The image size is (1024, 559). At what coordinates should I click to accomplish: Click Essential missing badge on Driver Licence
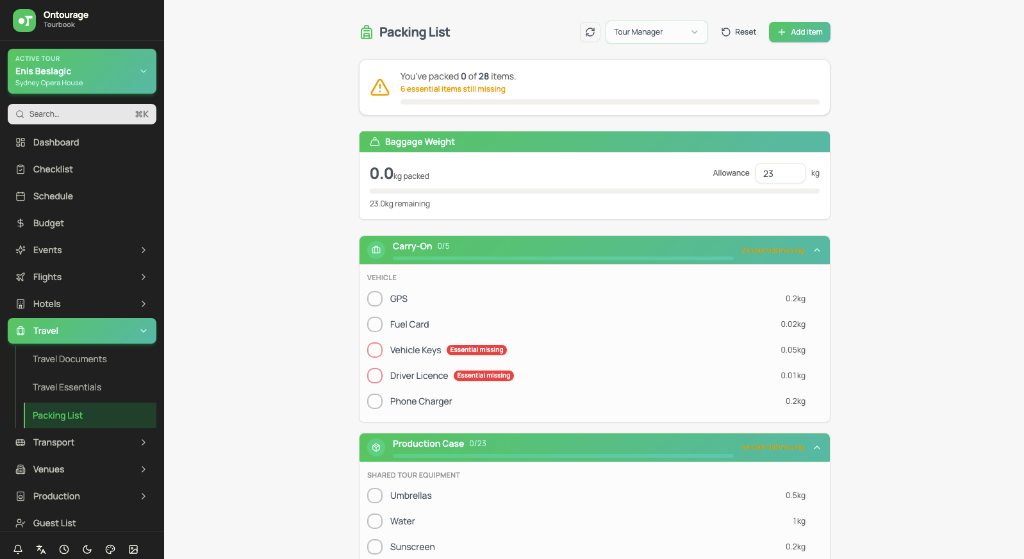click(x=484, y=375)
